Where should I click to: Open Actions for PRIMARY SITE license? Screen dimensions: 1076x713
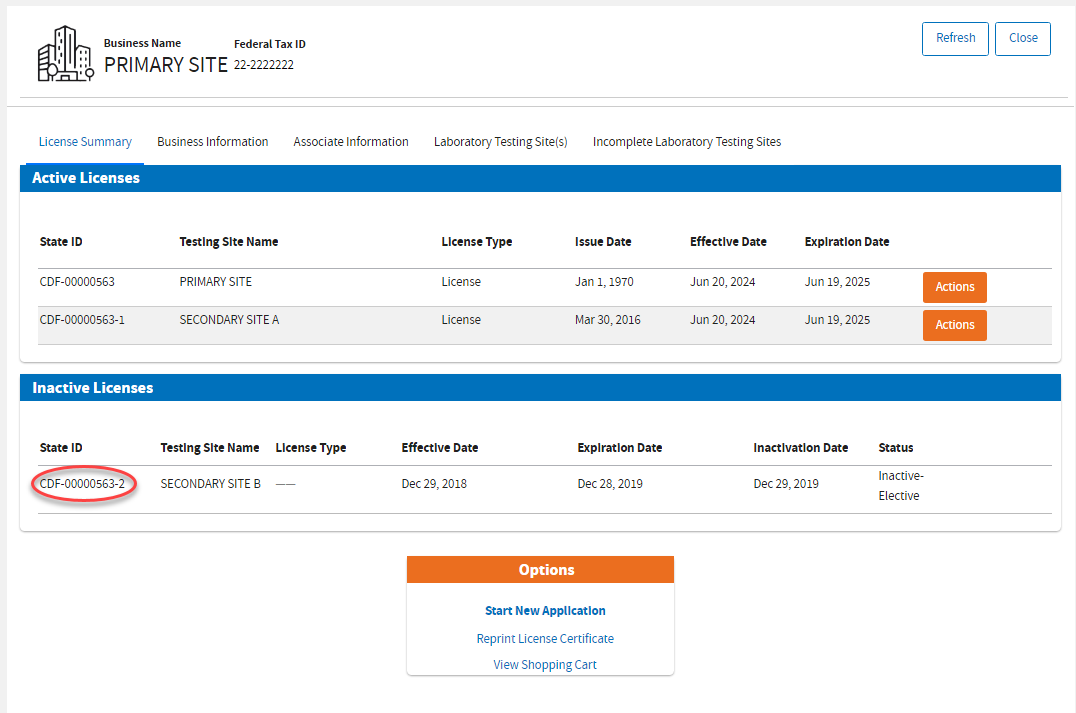954,287
